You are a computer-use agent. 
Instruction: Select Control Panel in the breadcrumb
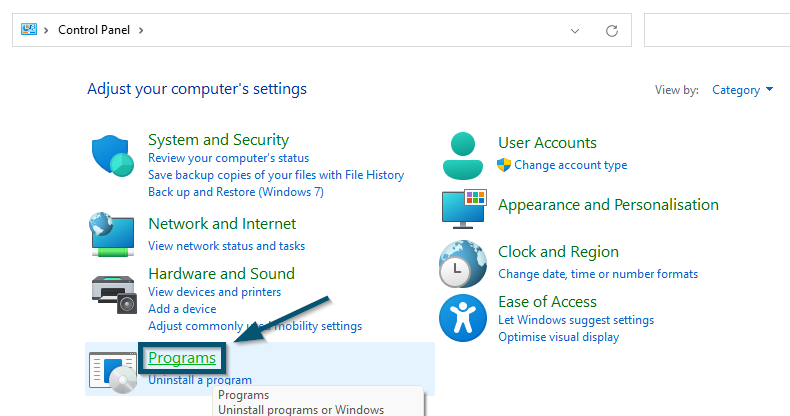point(94,30)
